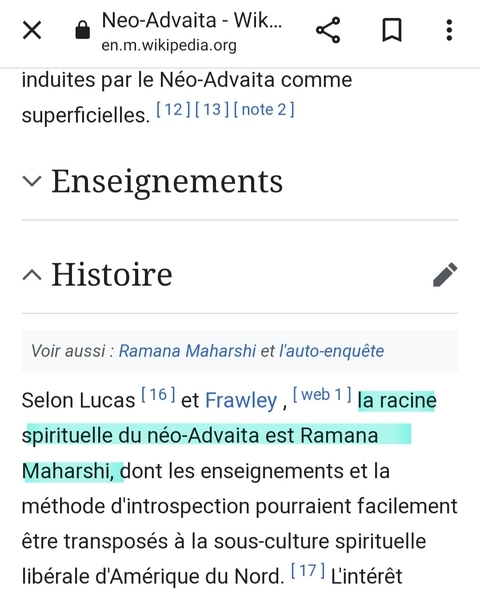The image size is (480, 600).
Task: Tap the en.m.wikipedia.org address text
Action: point(169,46)
